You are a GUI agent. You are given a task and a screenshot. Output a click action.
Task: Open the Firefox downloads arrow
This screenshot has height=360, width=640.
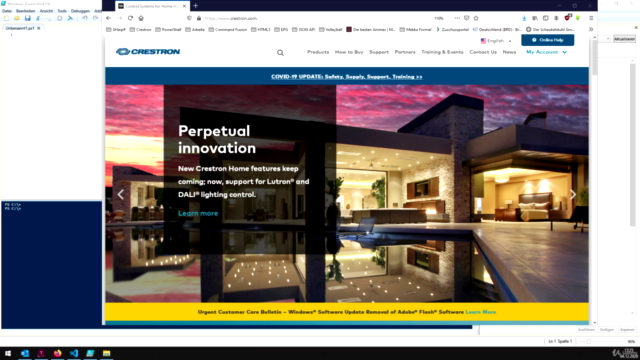coord(524,18)
